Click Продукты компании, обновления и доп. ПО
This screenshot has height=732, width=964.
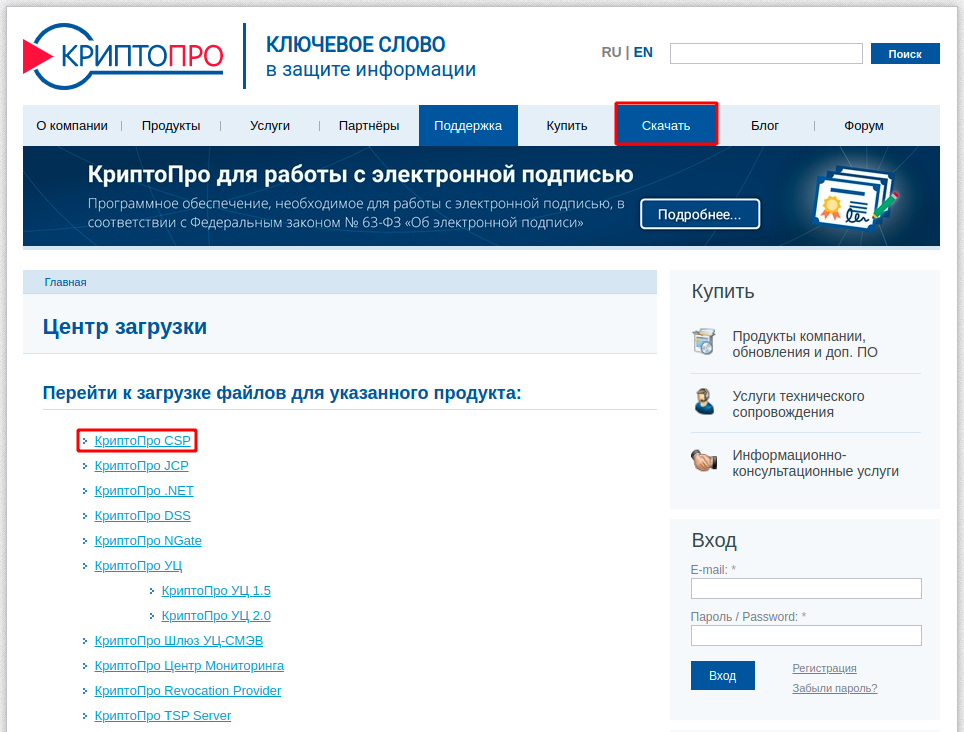[805, 344]
